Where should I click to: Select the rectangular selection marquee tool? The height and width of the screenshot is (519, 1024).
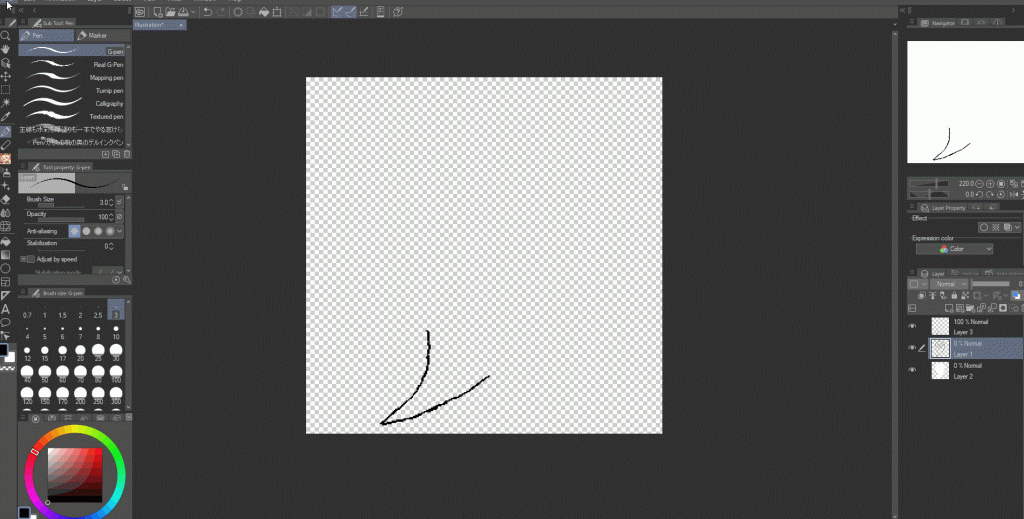[x=5, y=89]
